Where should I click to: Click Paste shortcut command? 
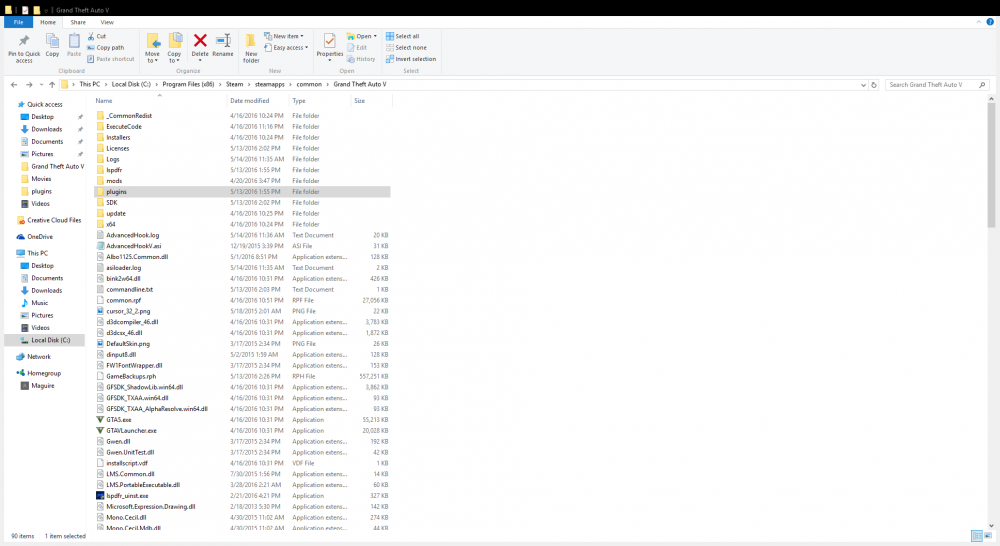click(110, 59)
